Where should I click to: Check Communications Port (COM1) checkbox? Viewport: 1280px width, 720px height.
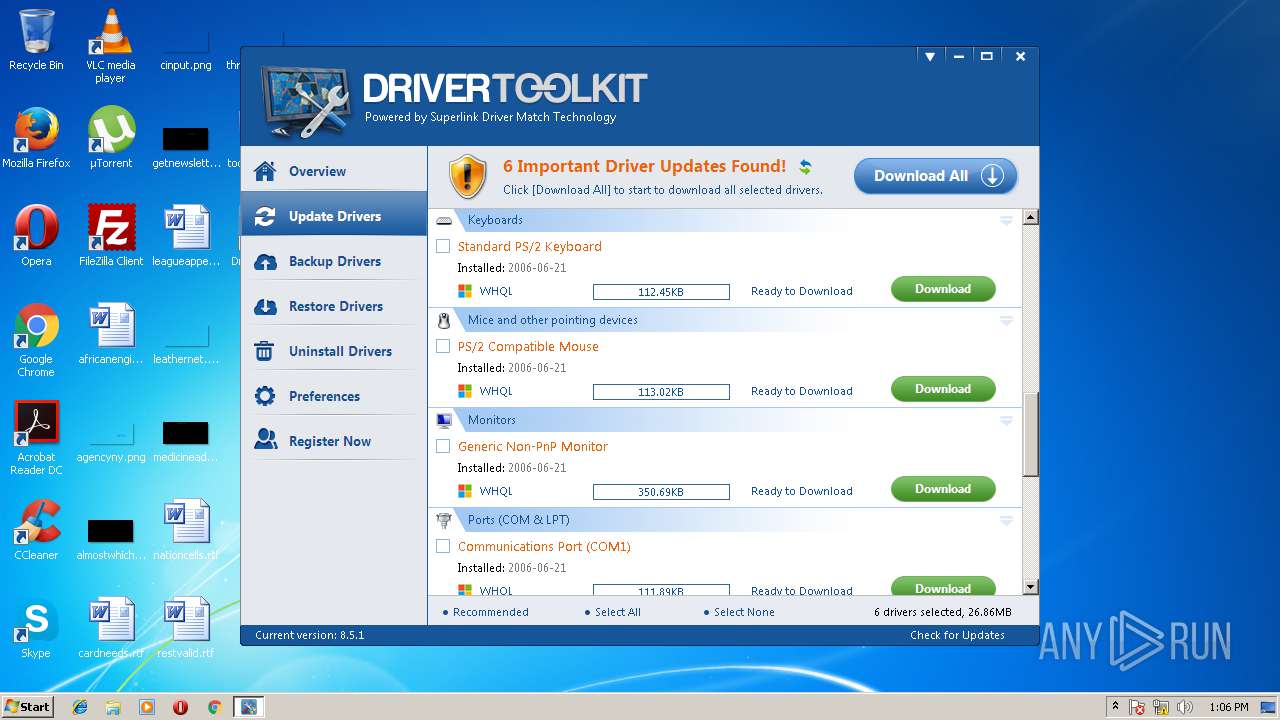pos(443,546)
